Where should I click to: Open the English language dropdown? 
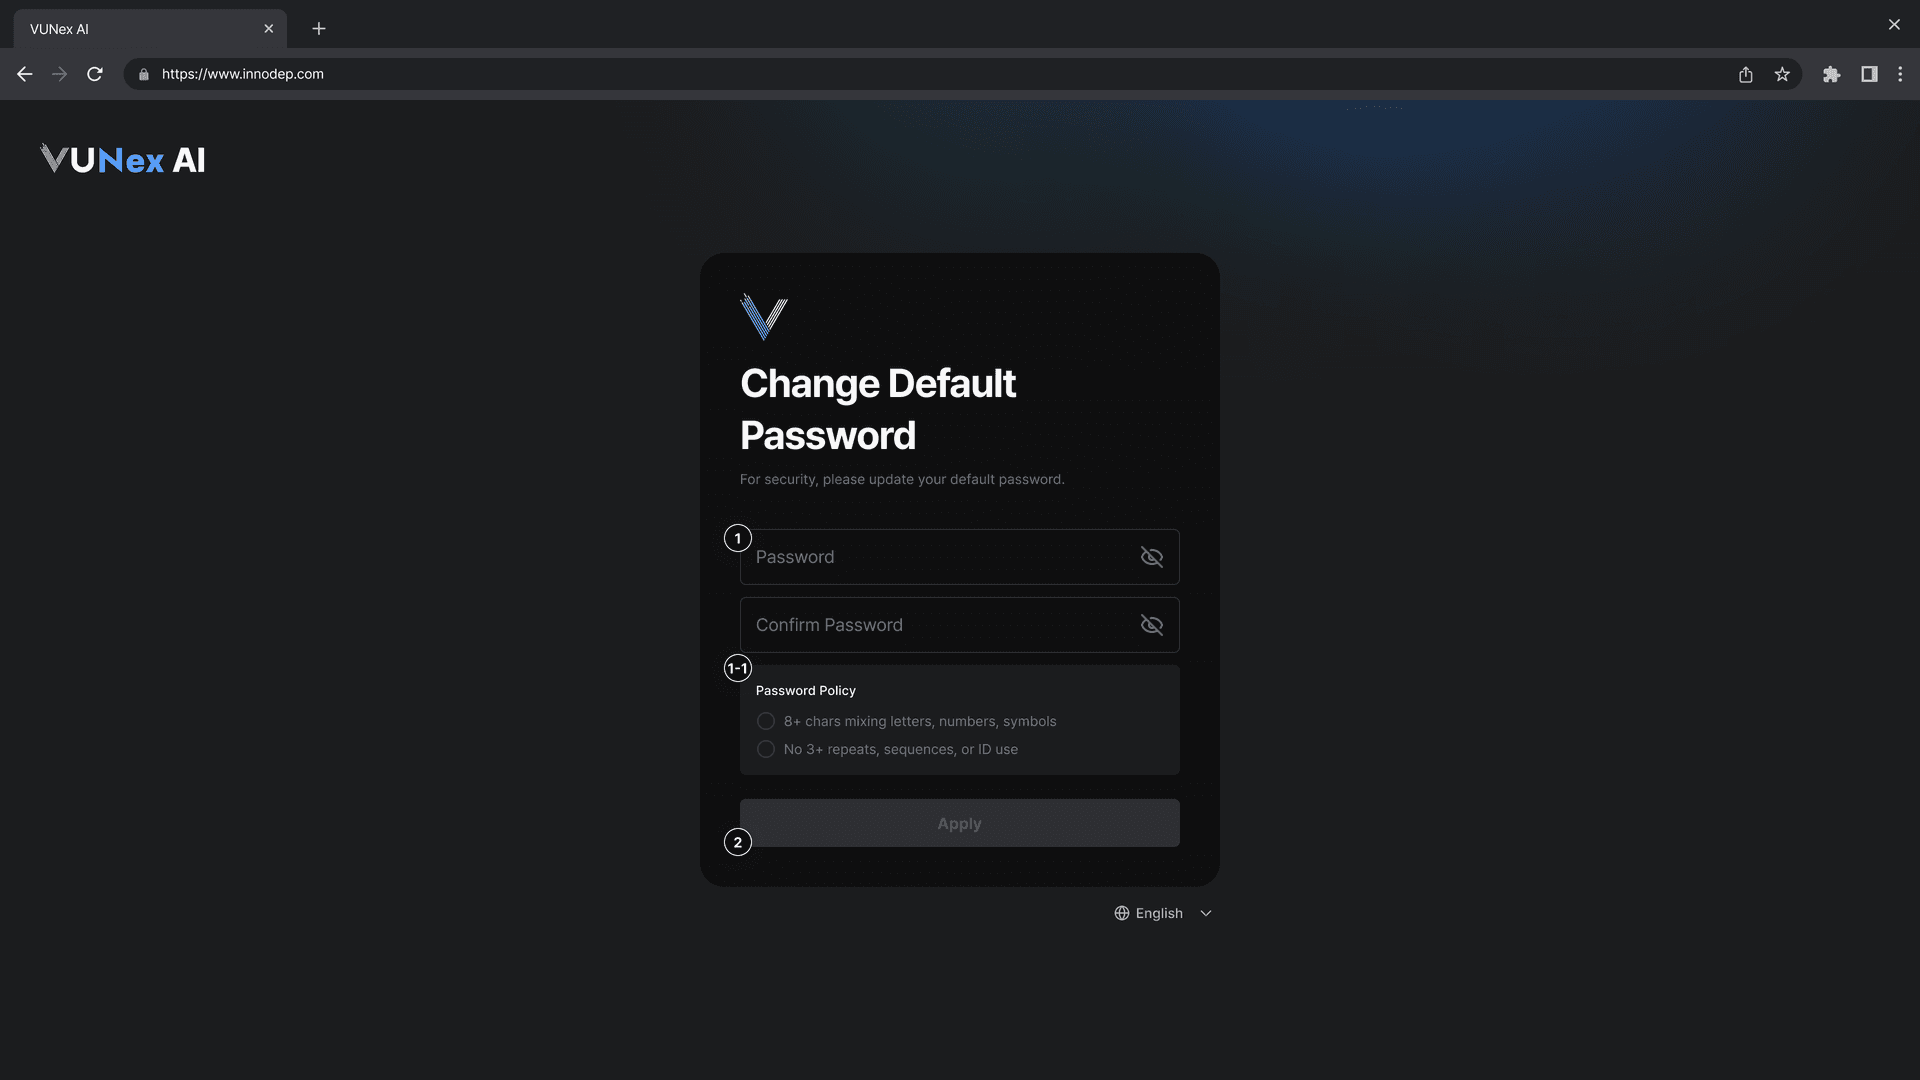click(x=1159, y=913)
